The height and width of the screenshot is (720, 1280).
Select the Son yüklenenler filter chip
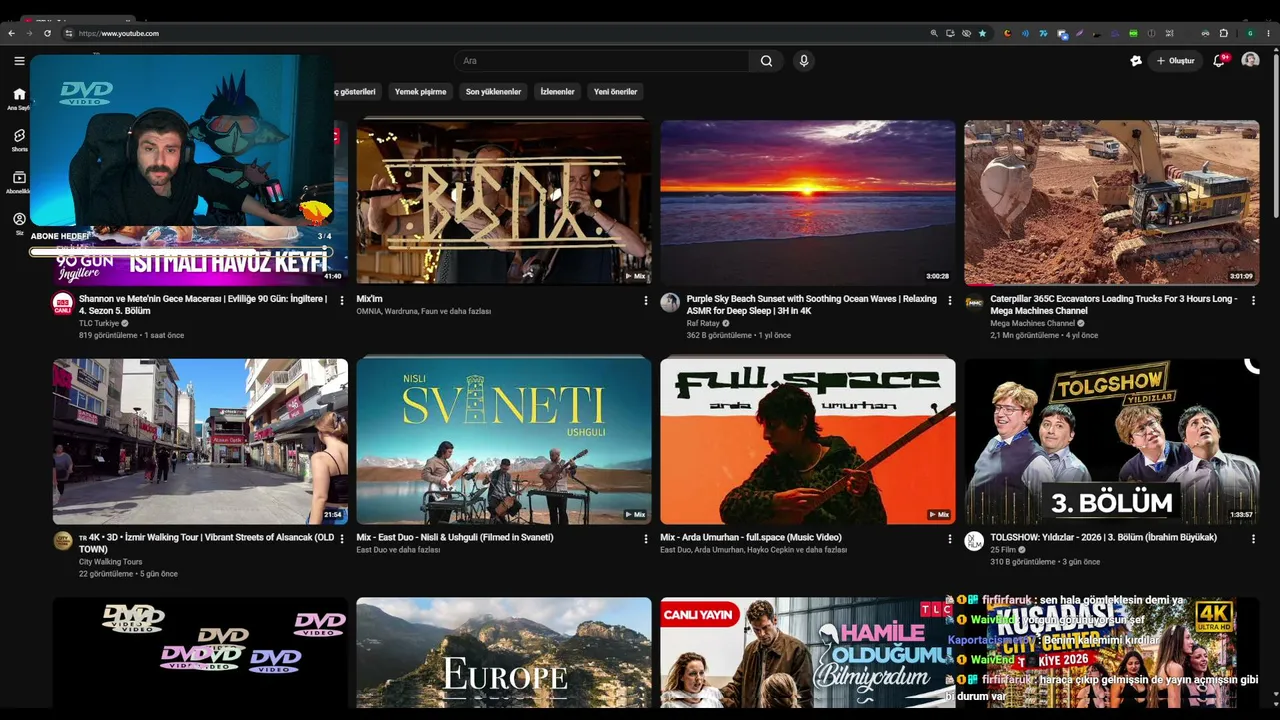(493, 92)
